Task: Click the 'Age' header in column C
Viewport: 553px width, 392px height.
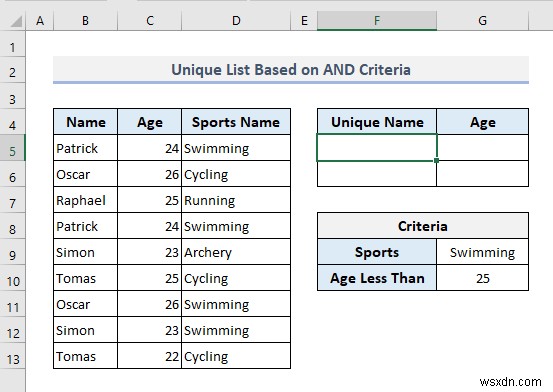Action: (x=150, y=122)
